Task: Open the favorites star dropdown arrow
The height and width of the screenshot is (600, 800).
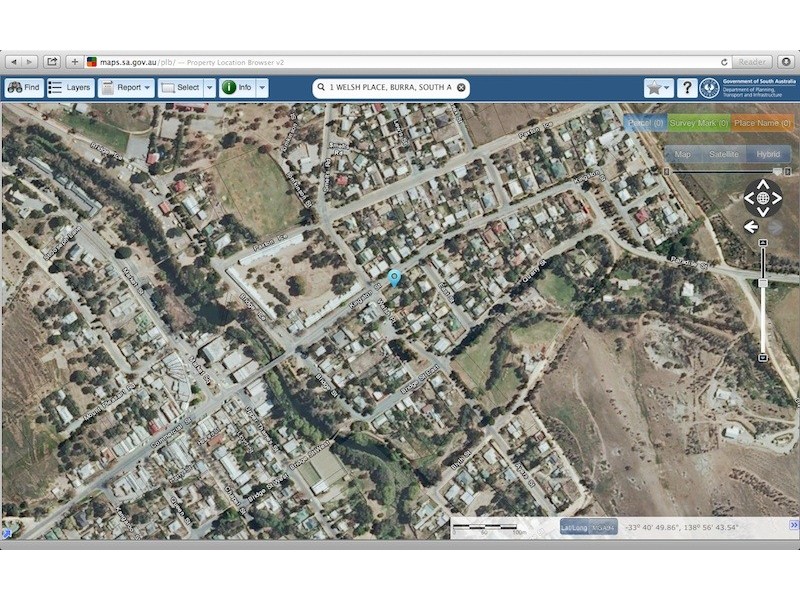Action: click(666, 87)
